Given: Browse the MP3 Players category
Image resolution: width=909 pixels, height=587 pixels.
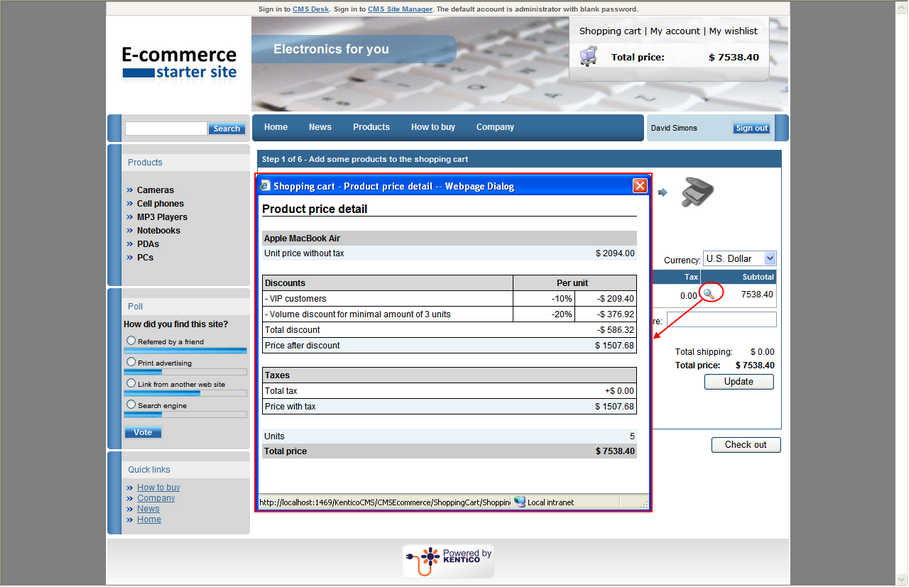Looking at the screenshot, I should tap(162, 217).
